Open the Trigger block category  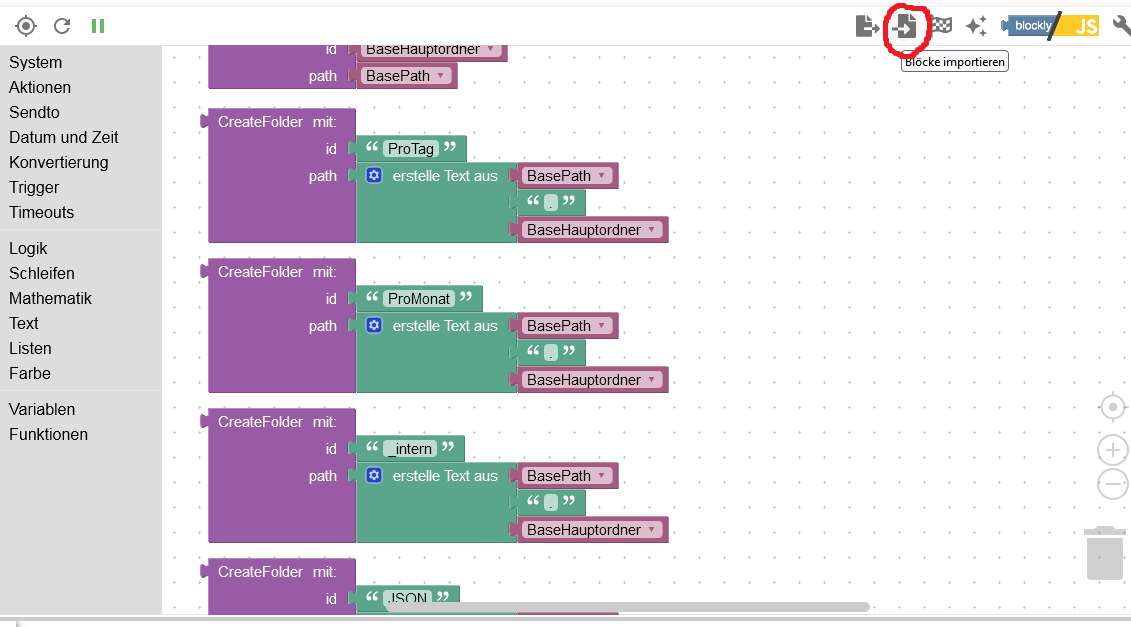(34, 187)
